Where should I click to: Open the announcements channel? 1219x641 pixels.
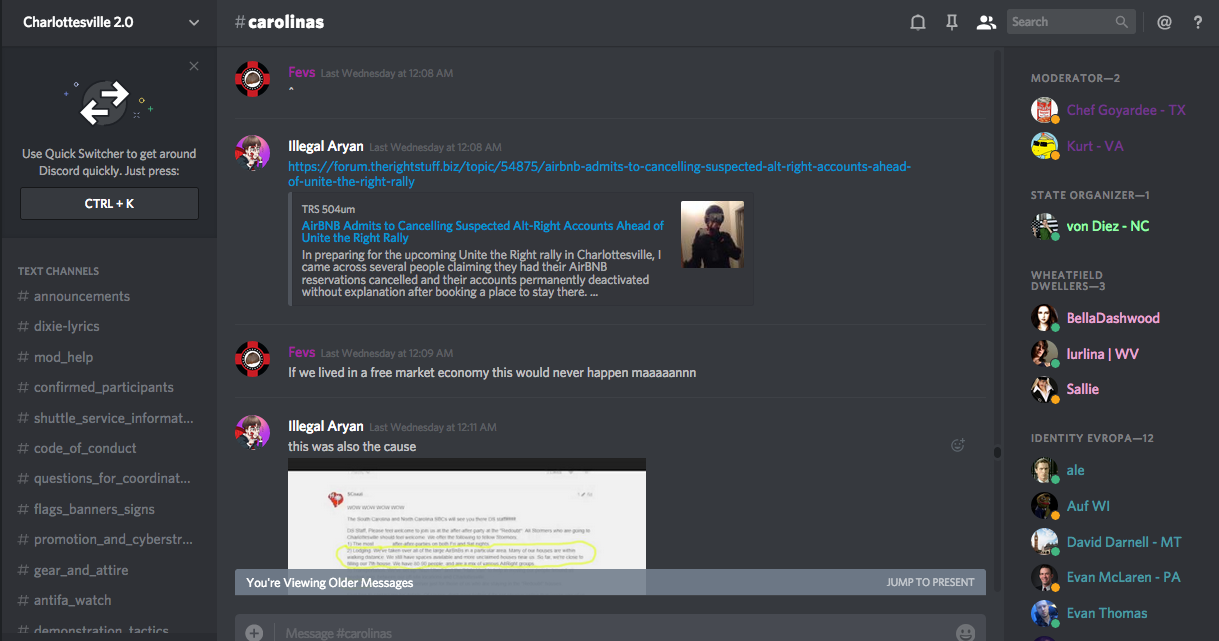point(82,296)
